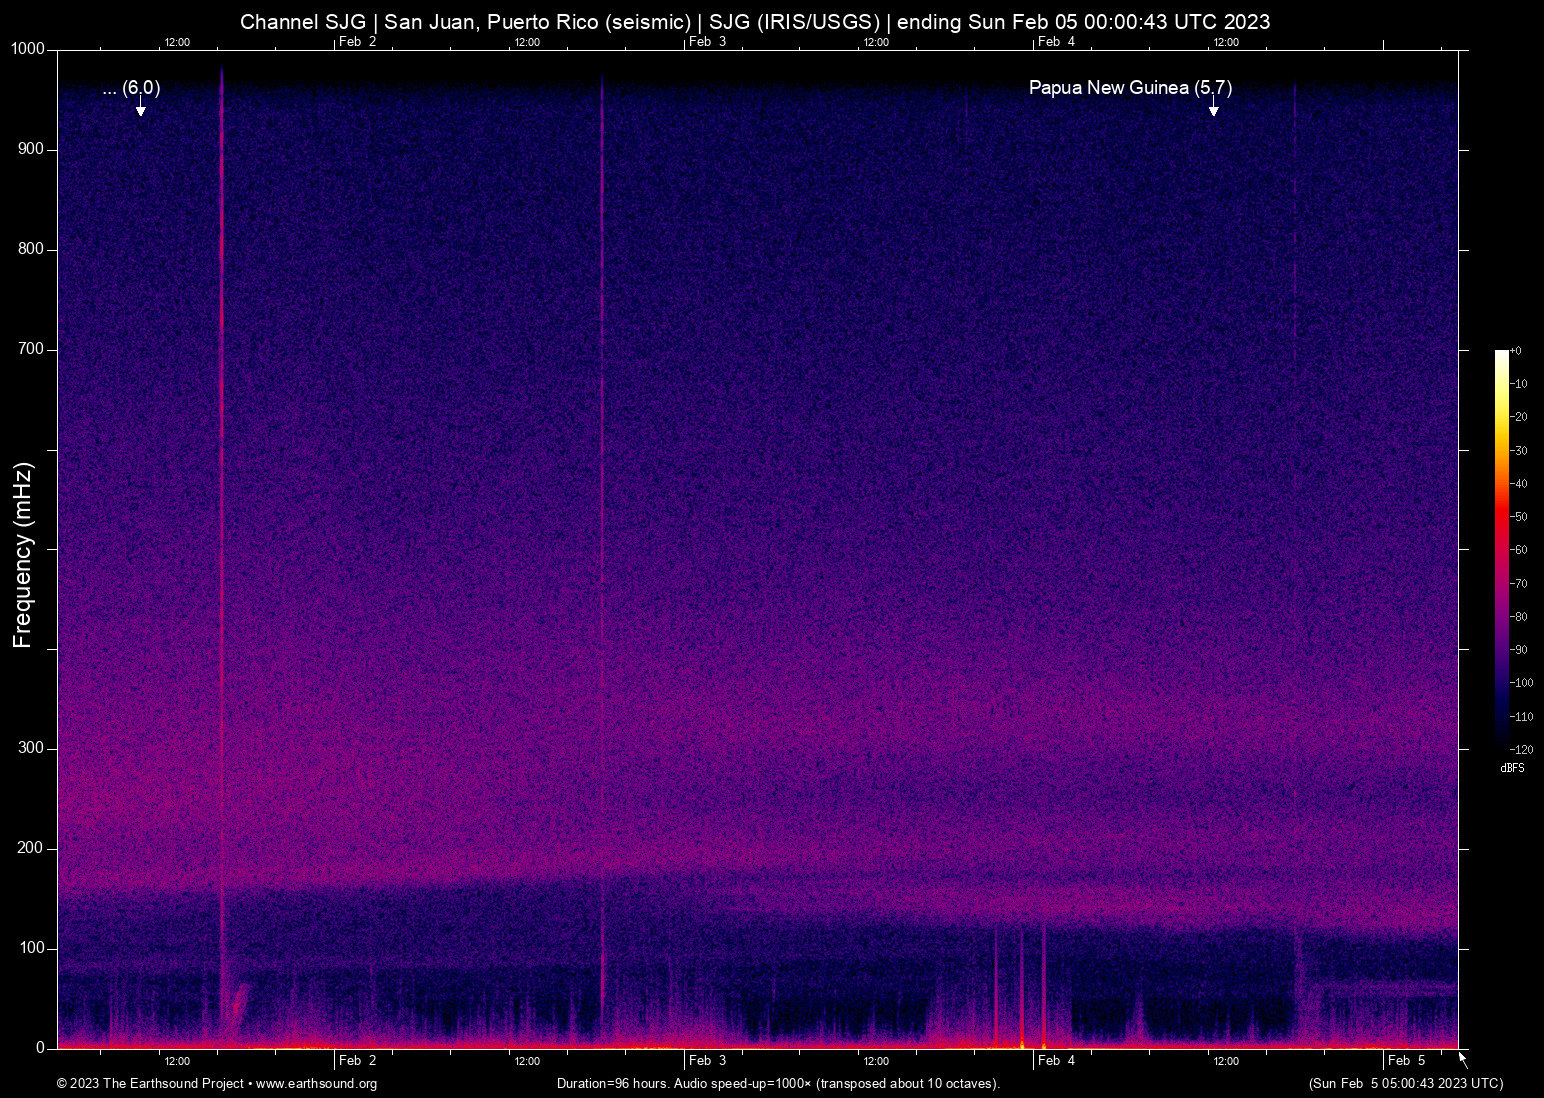Select the dBFS label under the color scale
The width and height of the screenshot is (1544, 1098).
1513,768
